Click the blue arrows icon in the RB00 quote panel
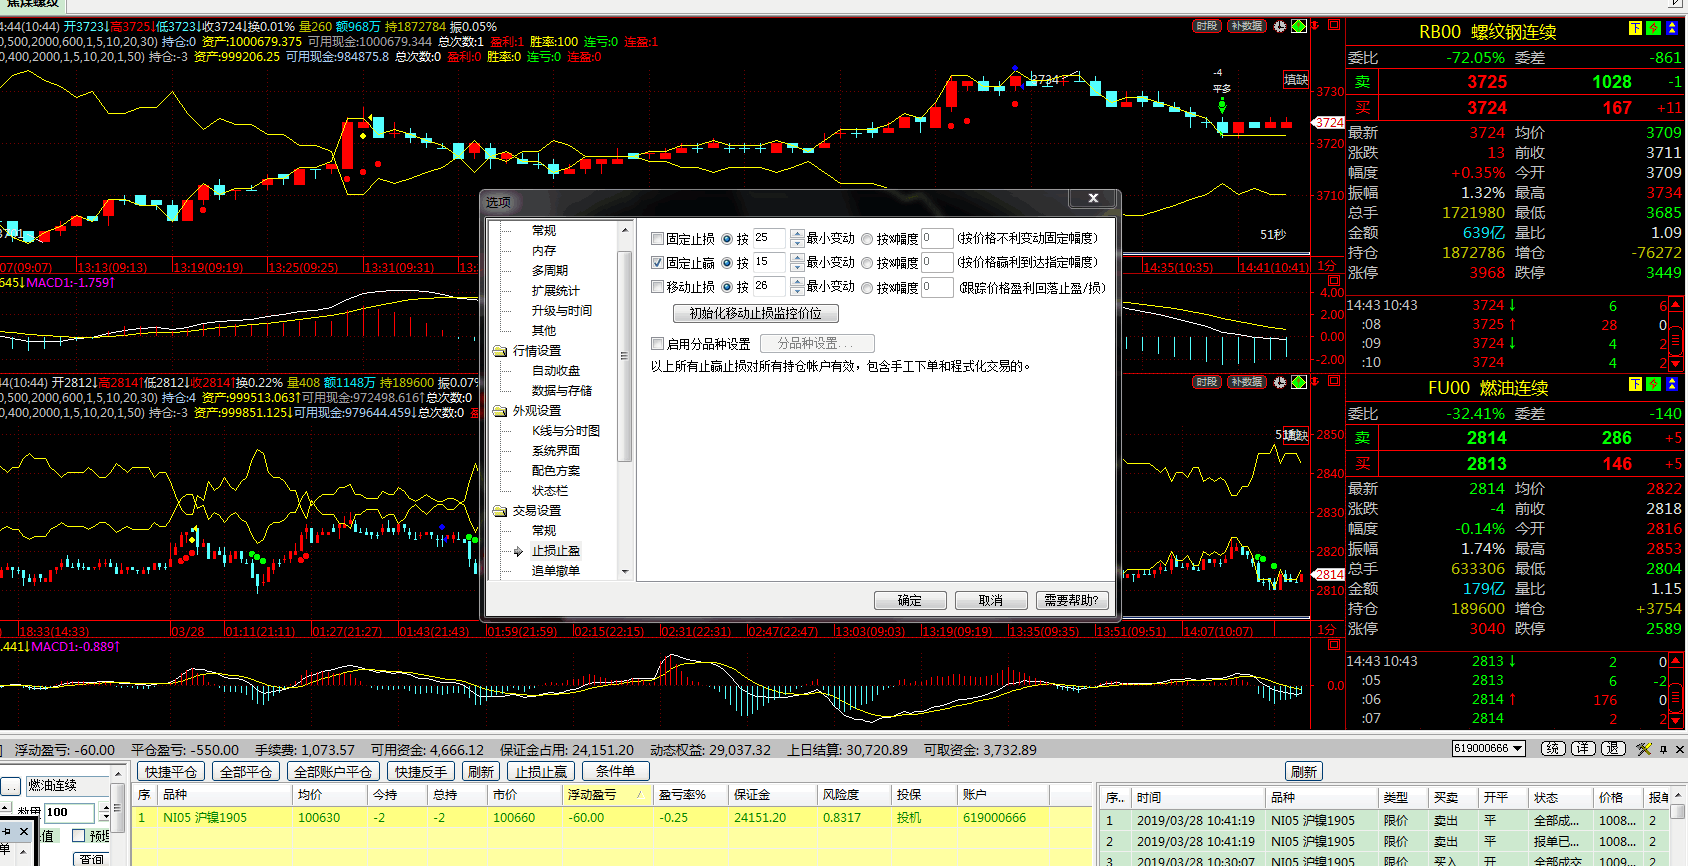 (1672, 28)
